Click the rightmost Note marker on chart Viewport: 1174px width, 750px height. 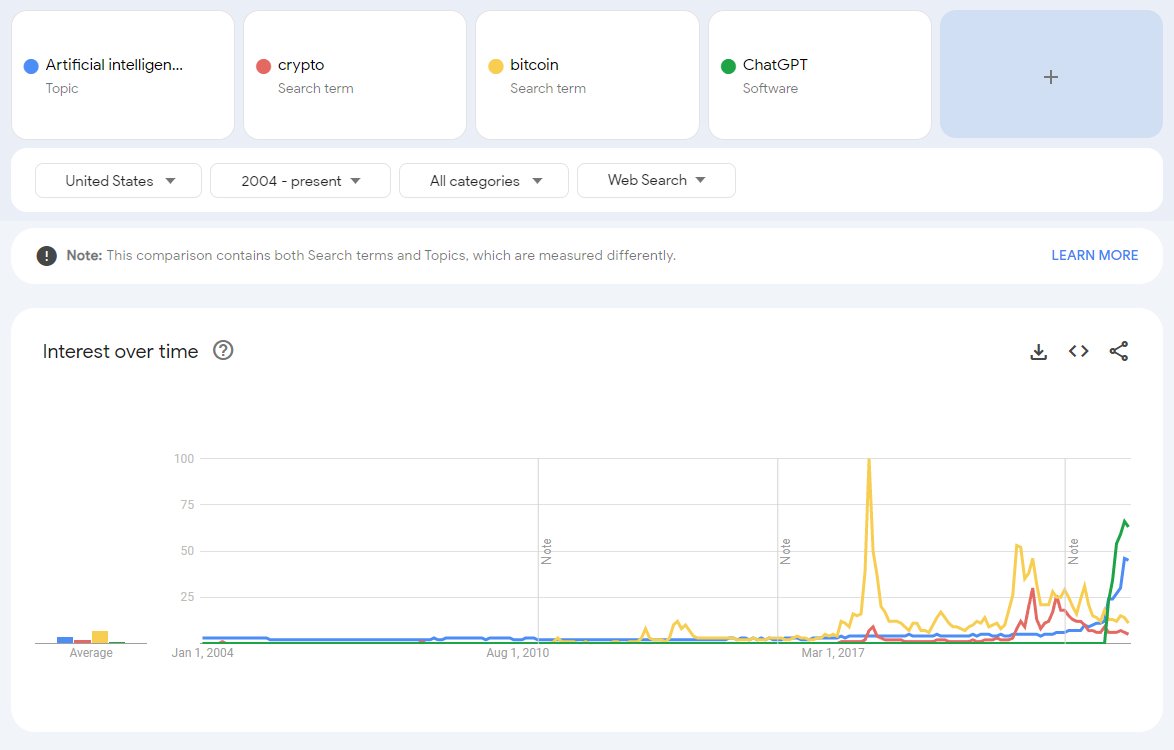(x=1074, y=552)
